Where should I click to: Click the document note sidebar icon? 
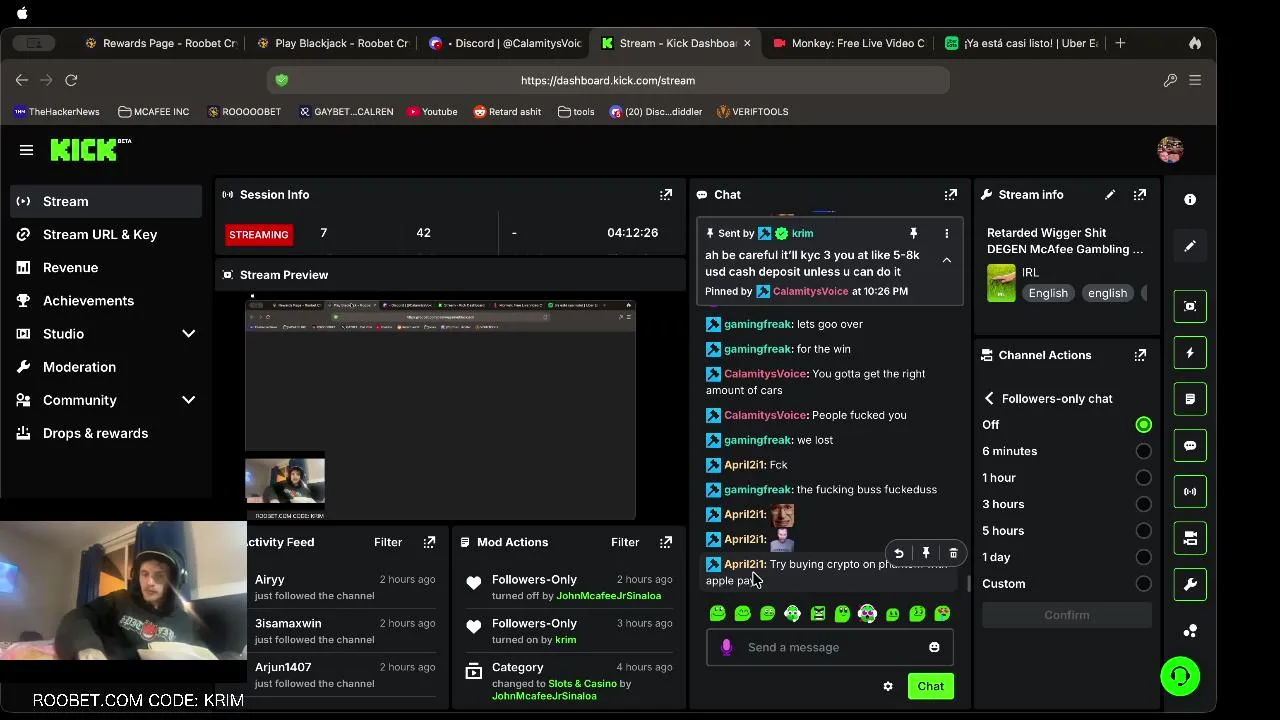tap(1190, 399)
